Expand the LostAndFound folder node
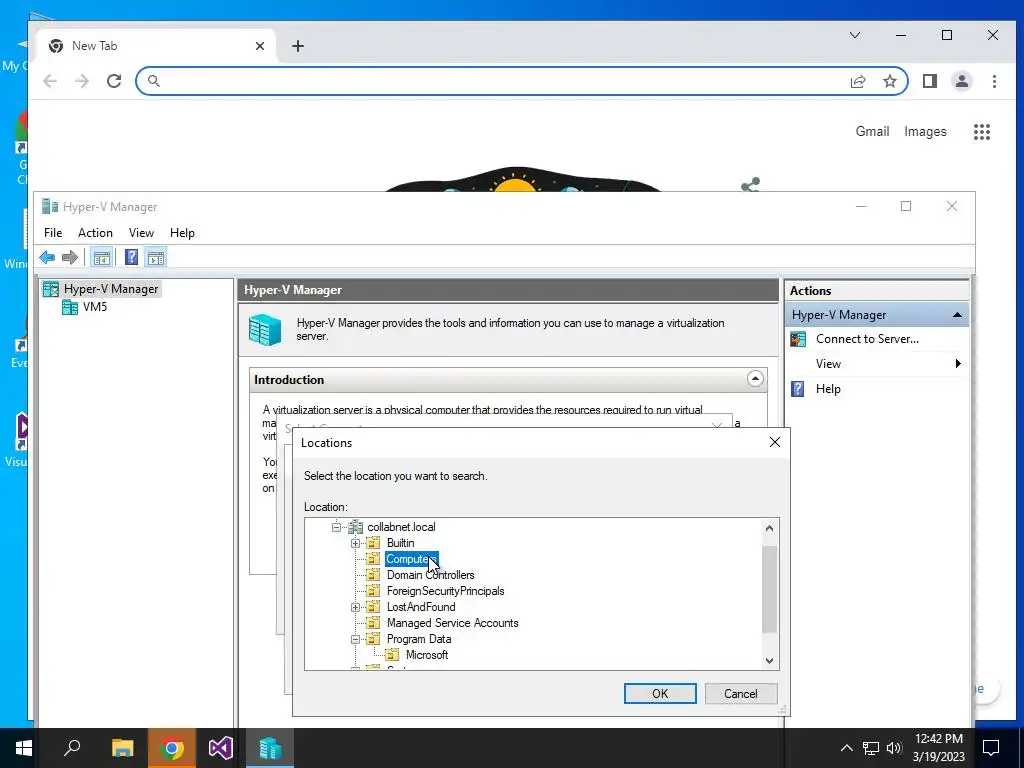Image resolution: width=1024 pixels, height=768 pixels. point(355,607)
